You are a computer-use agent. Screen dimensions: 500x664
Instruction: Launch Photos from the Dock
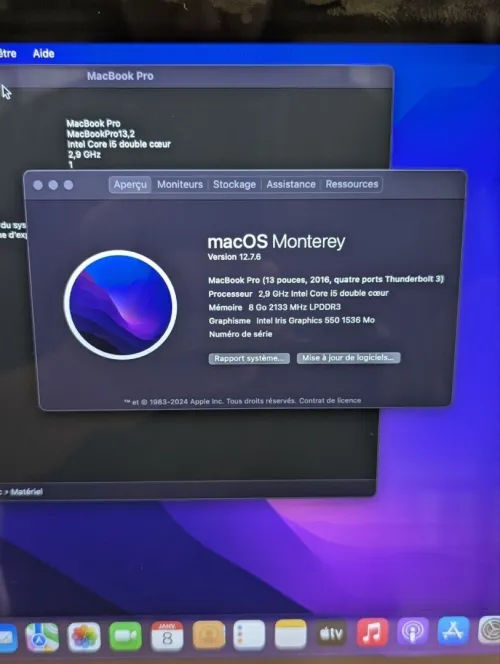pyautogui.click(x=84, y=636)
